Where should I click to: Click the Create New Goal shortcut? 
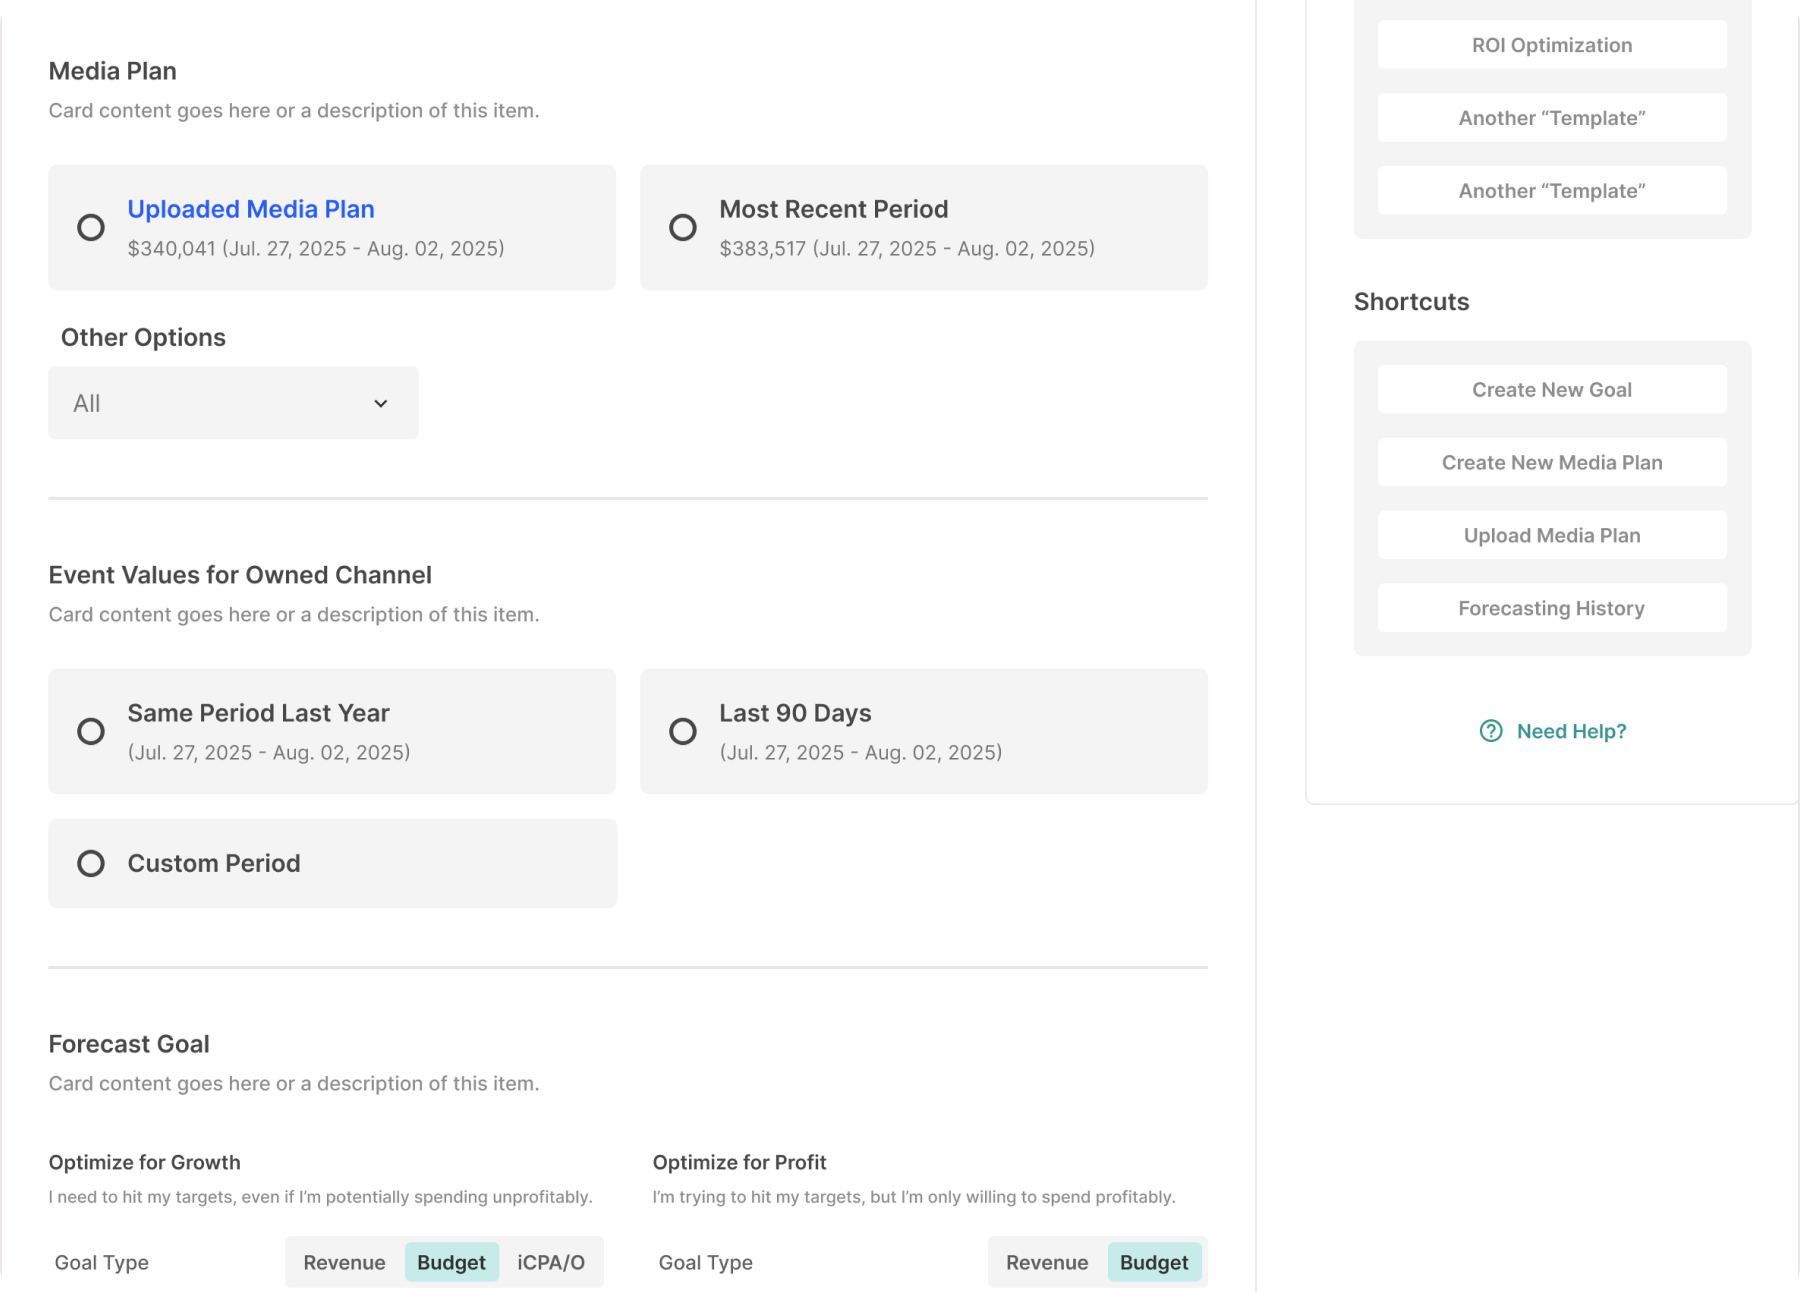(x=1551, y=390)
